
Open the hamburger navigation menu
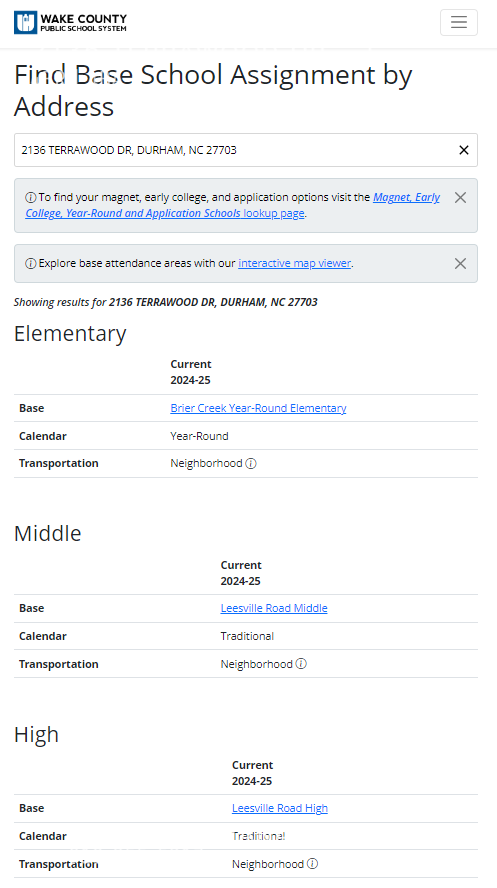point(459,23)
